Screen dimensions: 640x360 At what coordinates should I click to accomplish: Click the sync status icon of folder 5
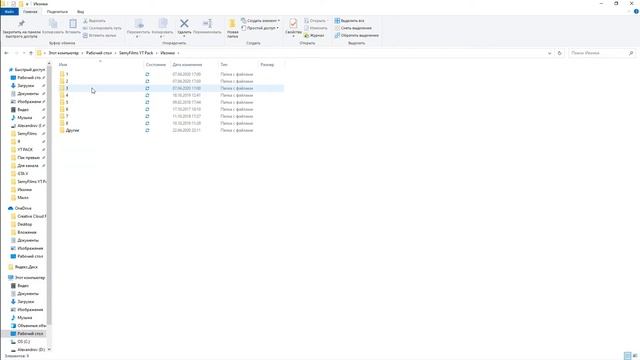147,102
